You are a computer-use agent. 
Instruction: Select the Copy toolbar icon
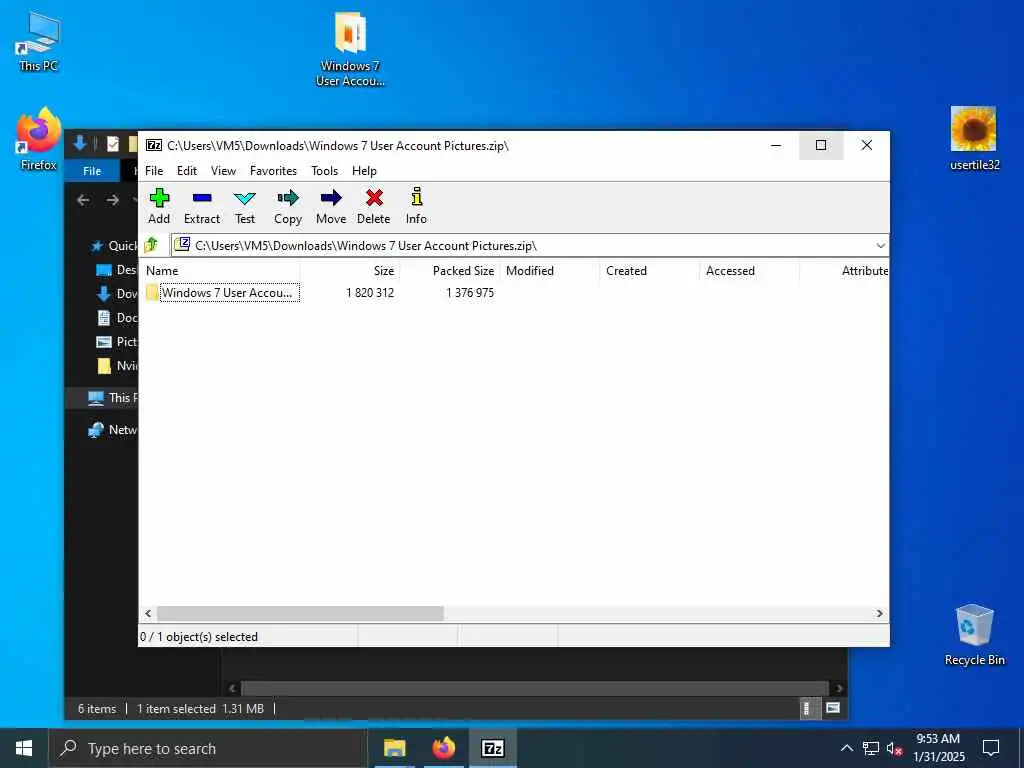click(x=287, y=206)
